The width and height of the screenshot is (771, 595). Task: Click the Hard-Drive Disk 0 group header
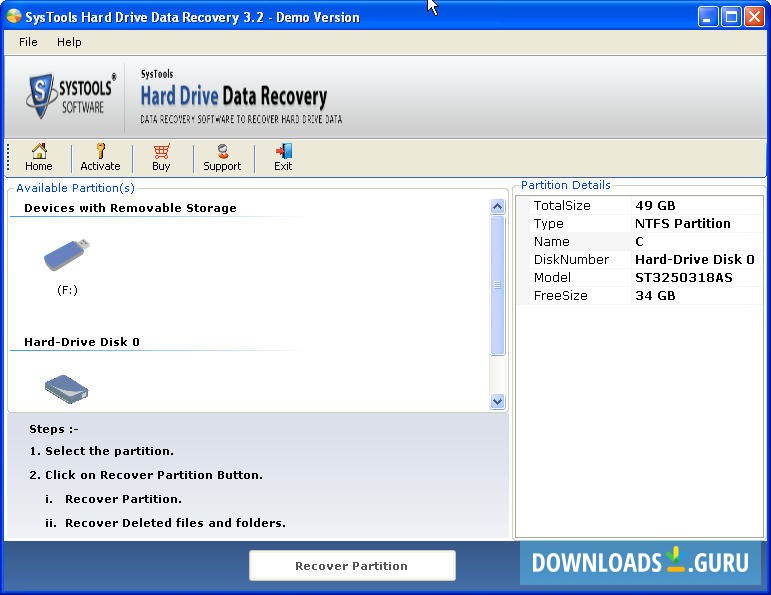click(82, 342)
